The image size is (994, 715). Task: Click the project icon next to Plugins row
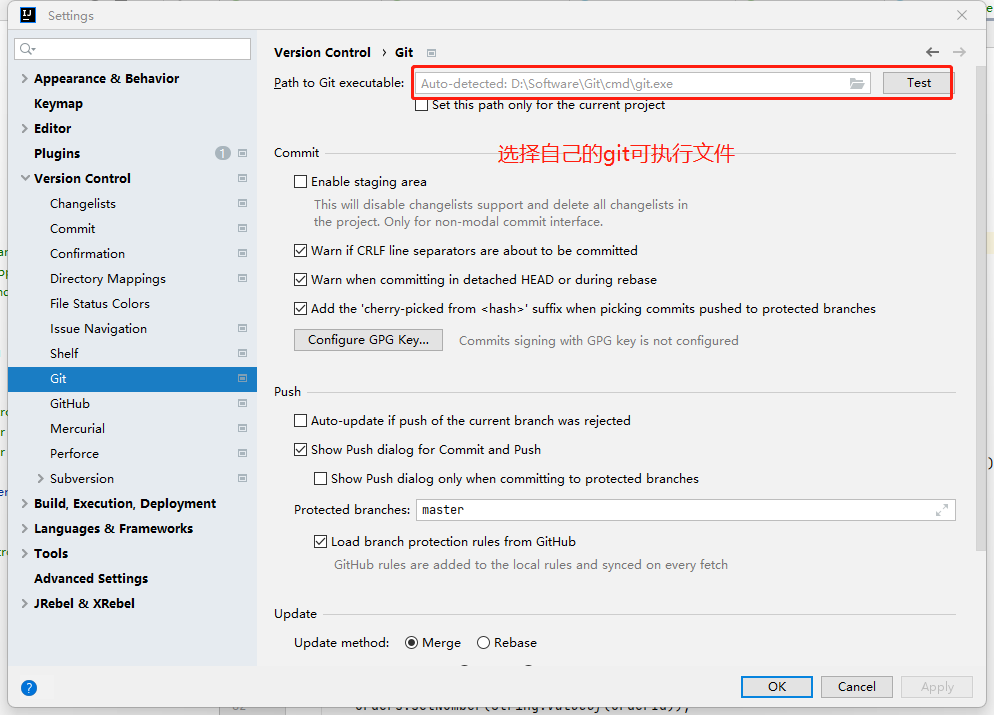tap(242, 153)
